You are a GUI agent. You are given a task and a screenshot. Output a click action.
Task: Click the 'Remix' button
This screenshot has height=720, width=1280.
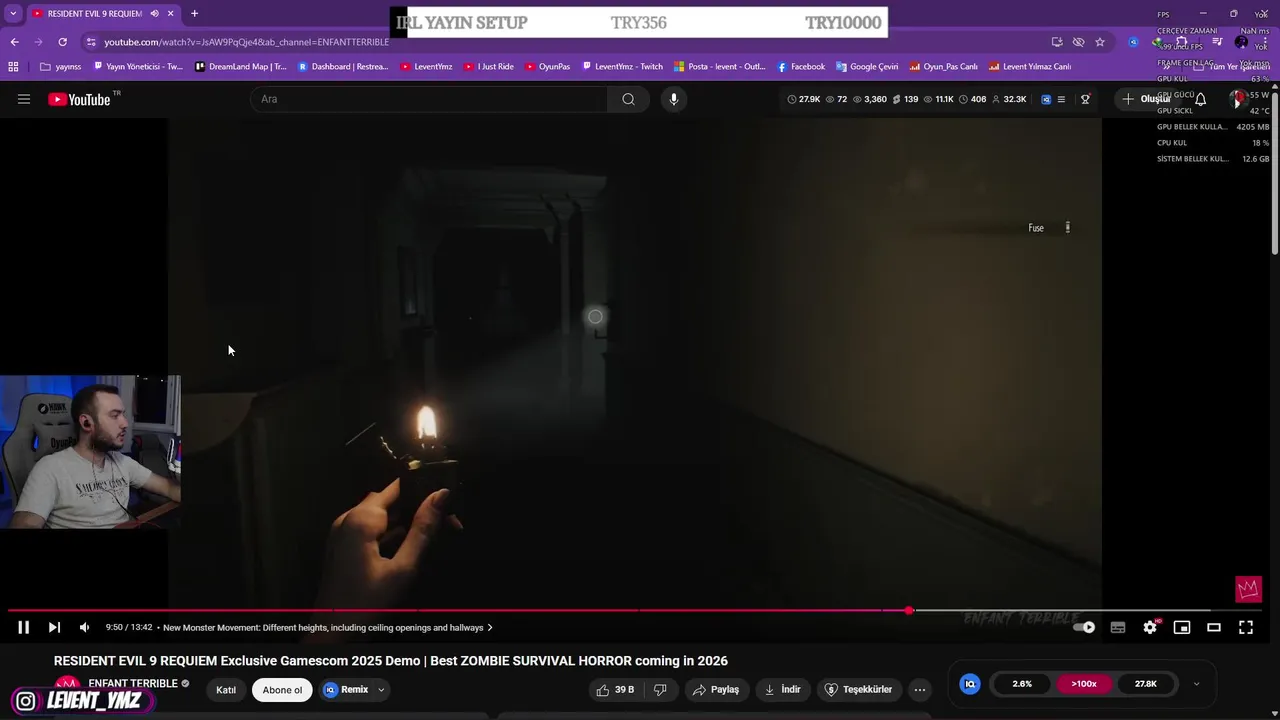[346, 690]
